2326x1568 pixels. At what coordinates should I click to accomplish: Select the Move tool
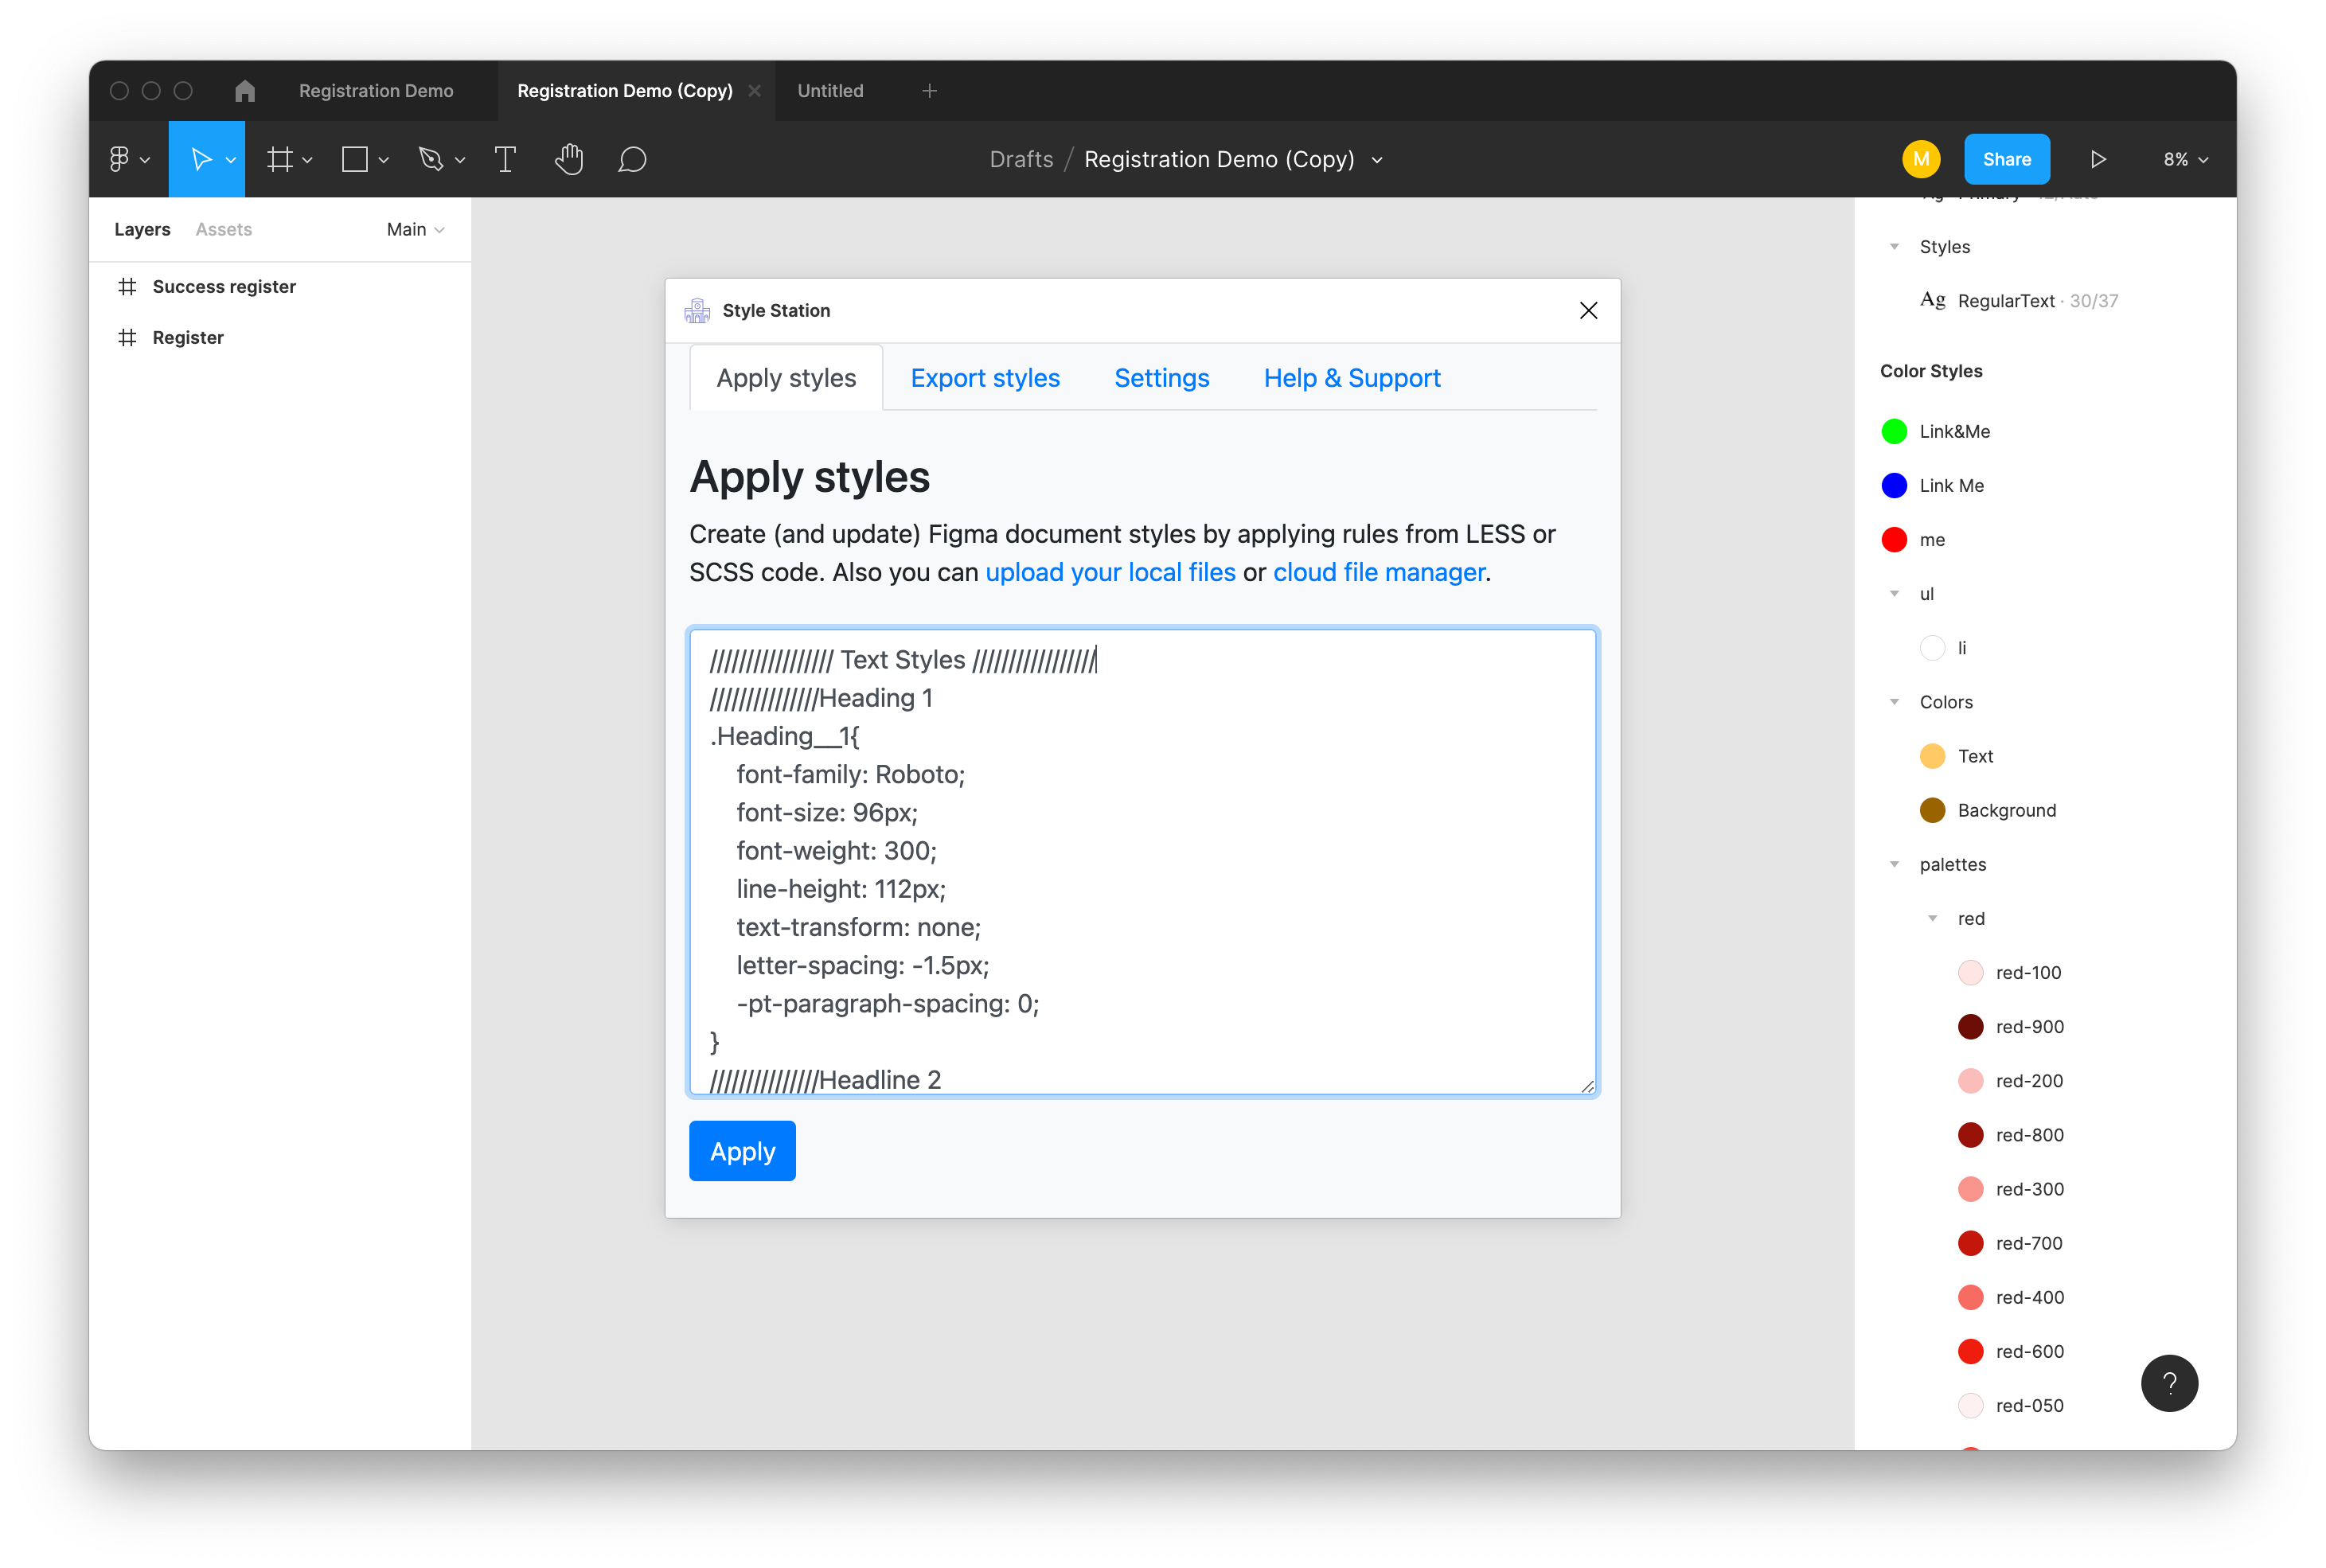pyautogui.click(x=200, y=159)
